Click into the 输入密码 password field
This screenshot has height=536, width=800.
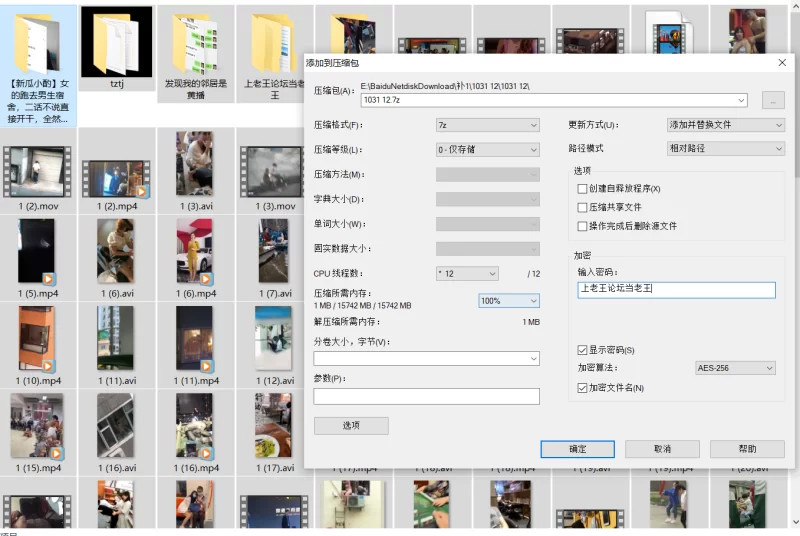pos(676,289)
